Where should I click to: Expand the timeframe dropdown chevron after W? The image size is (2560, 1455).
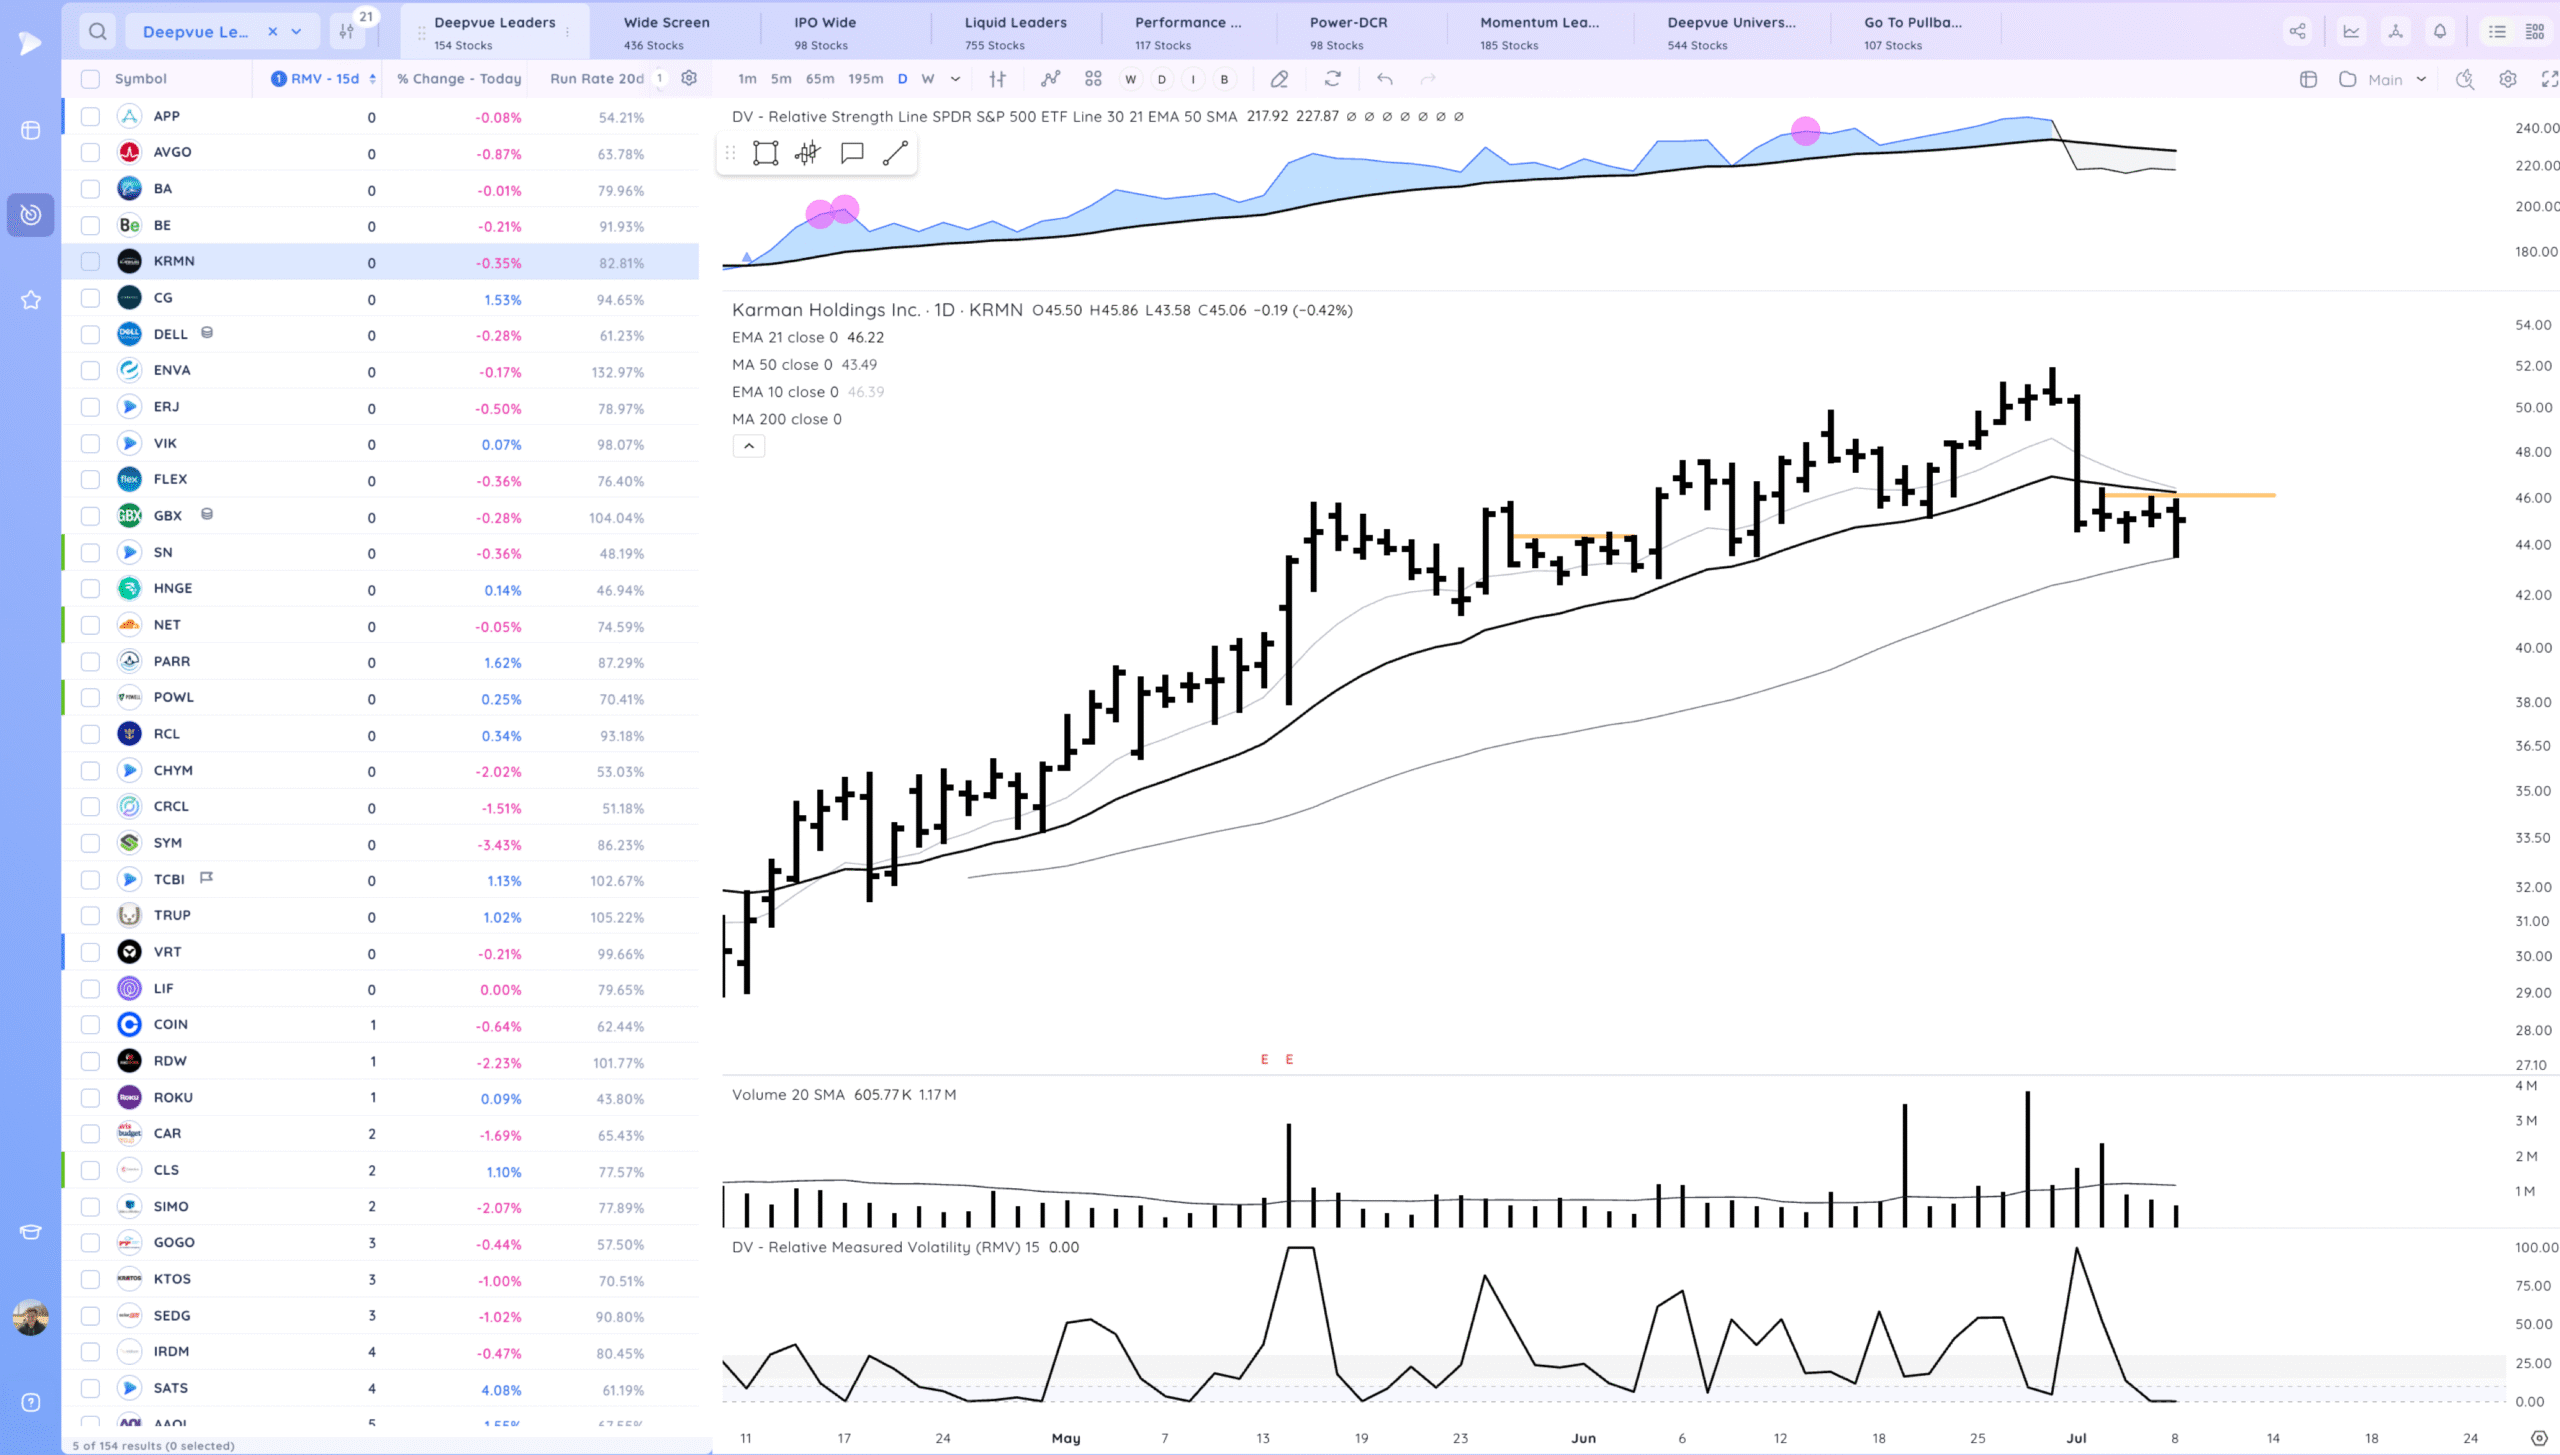tap(955, 79)
